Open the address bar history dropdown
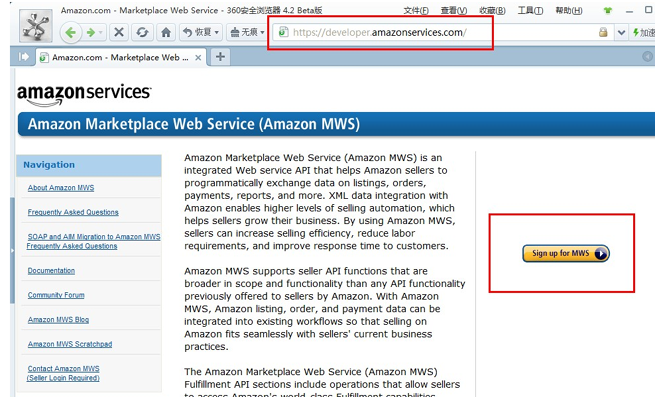655x397 pixels. (x=621, y=32)
